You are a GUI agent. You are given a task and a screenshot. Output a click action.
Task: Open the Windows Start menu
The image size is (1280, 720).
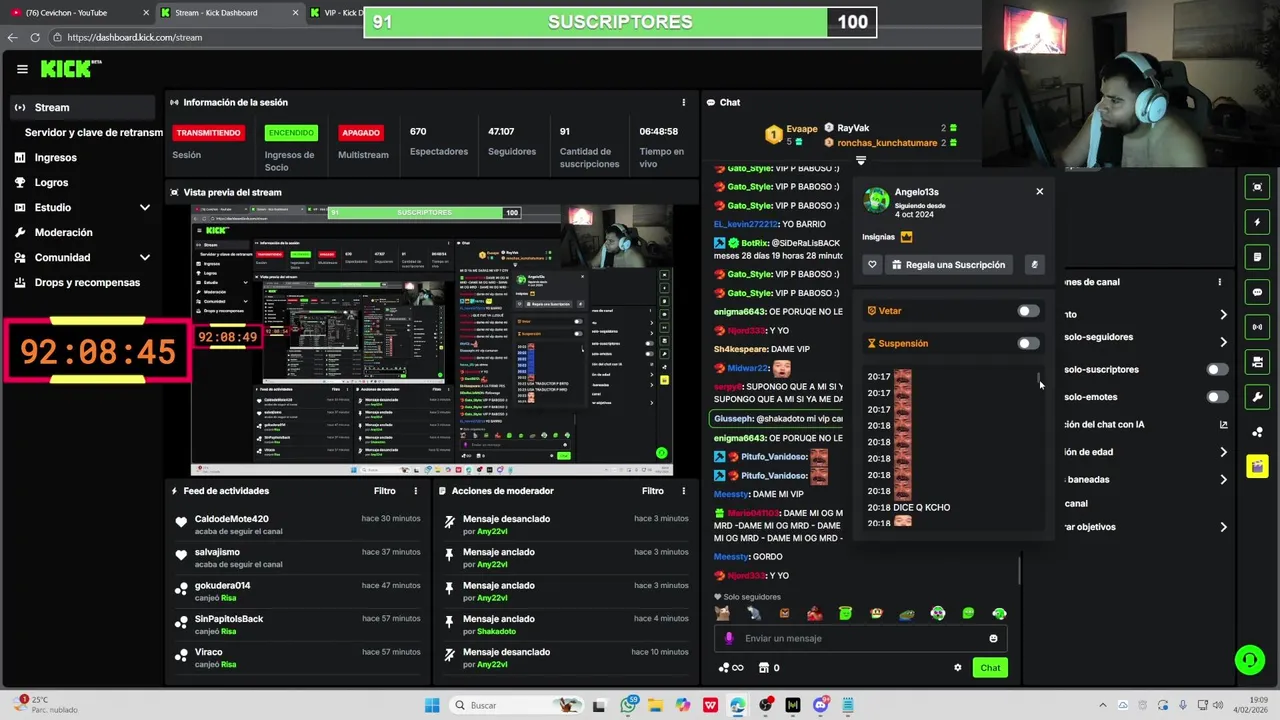(432, 705)
